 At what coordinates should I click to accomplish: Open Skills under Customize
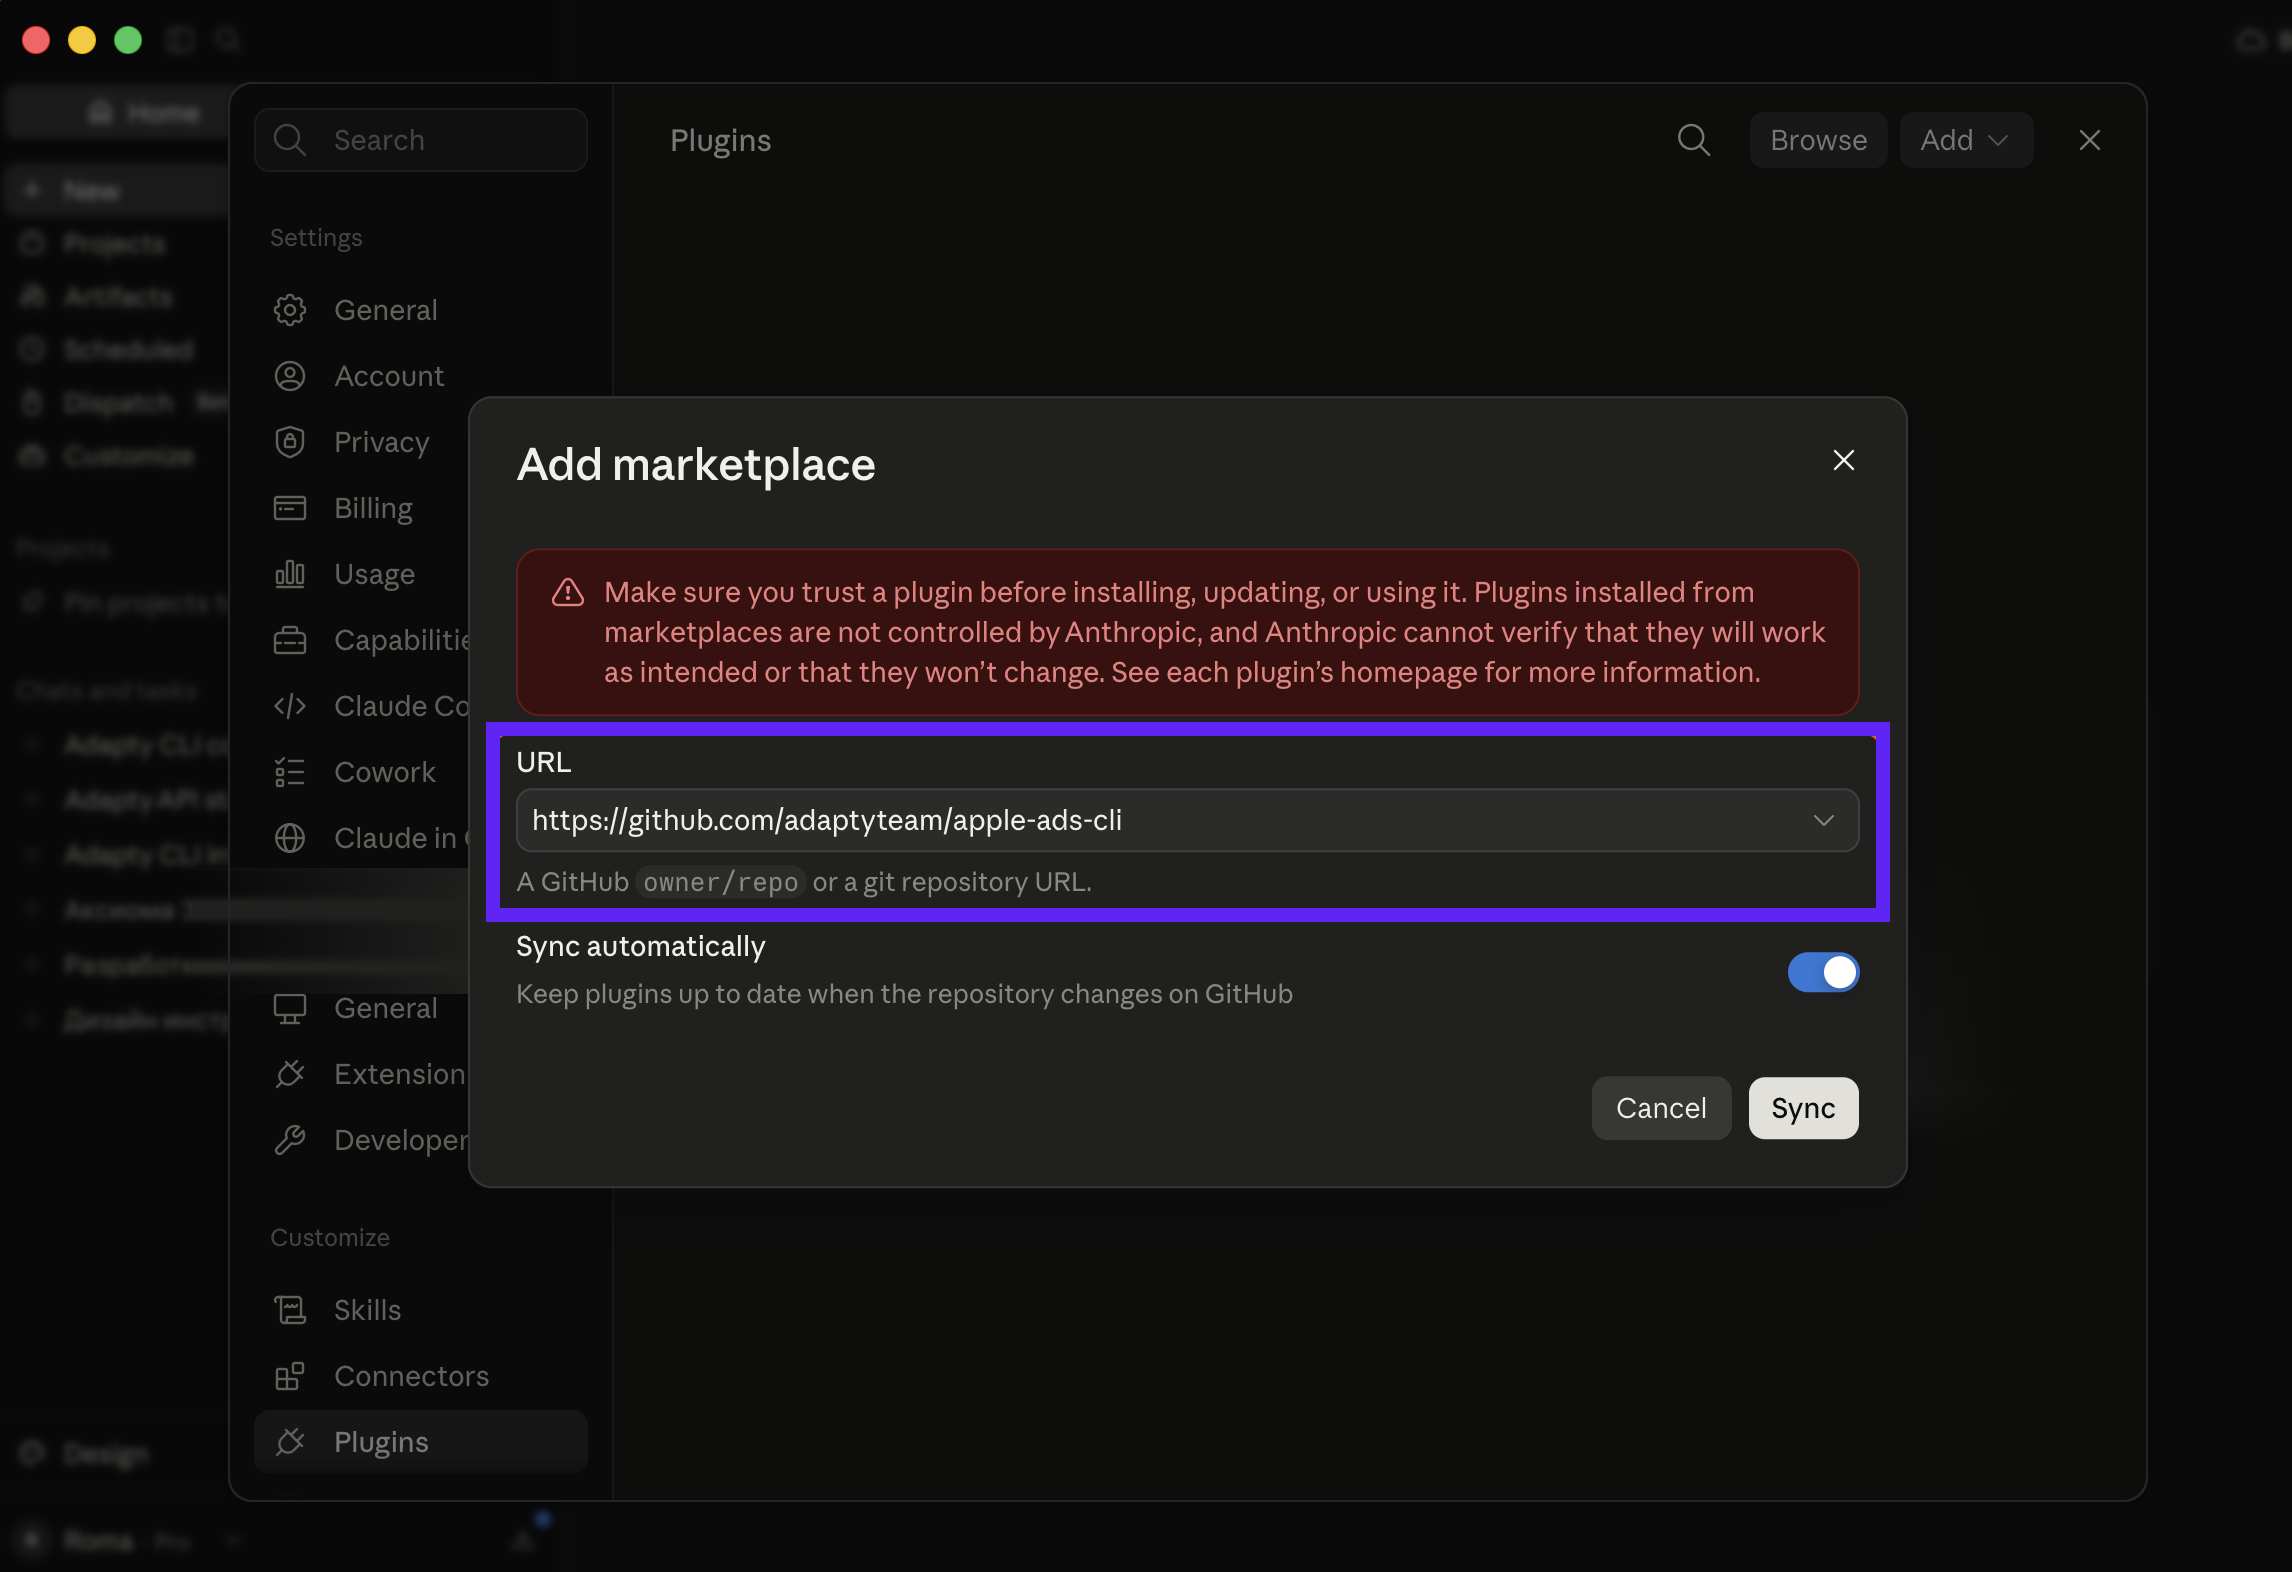click(x=421, y=1310)
